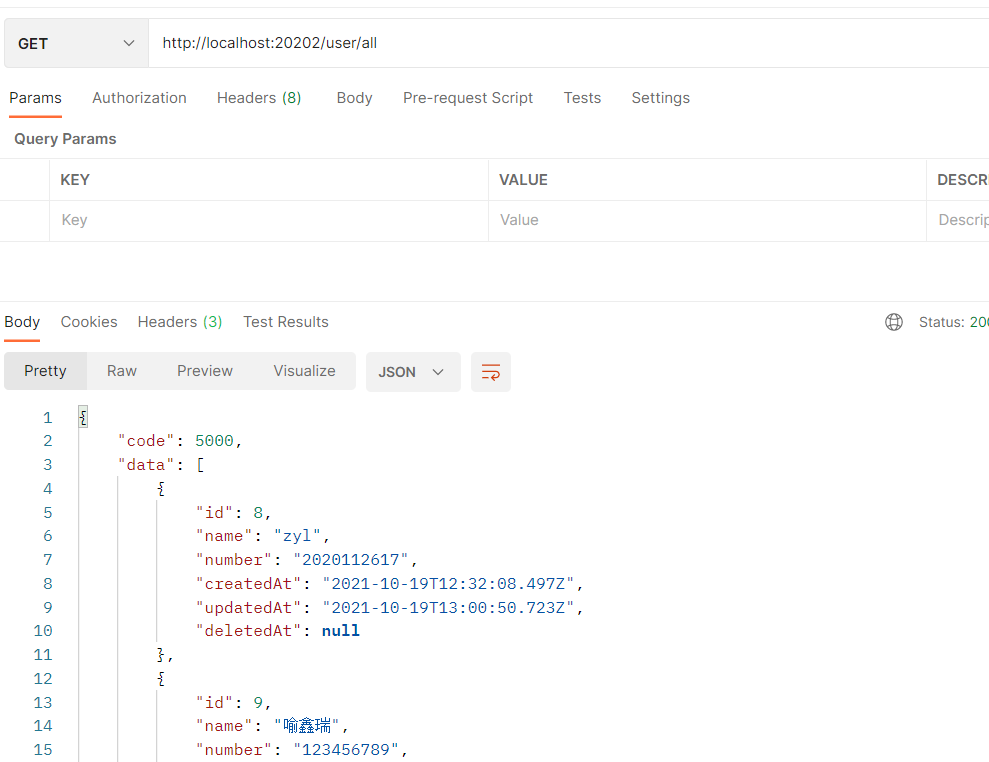
Task: Open the Tests tab
Action: 582,98
